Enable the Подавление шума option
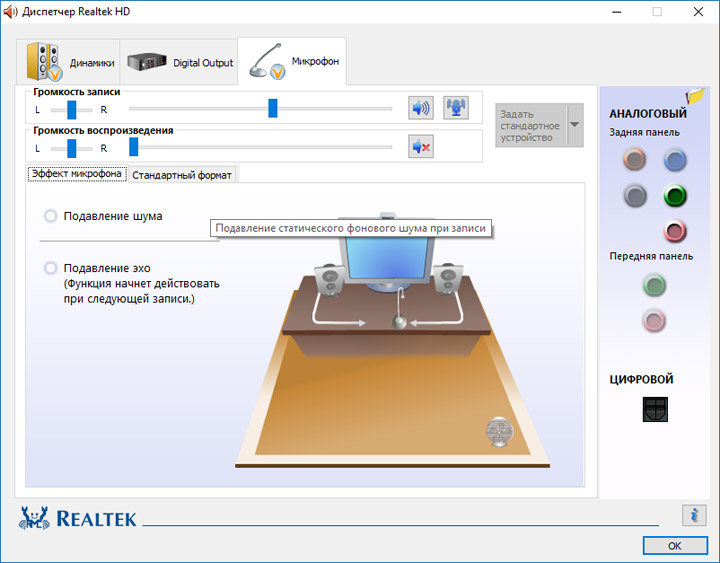Screen dimensions: 720x563 tap(50, 216)
